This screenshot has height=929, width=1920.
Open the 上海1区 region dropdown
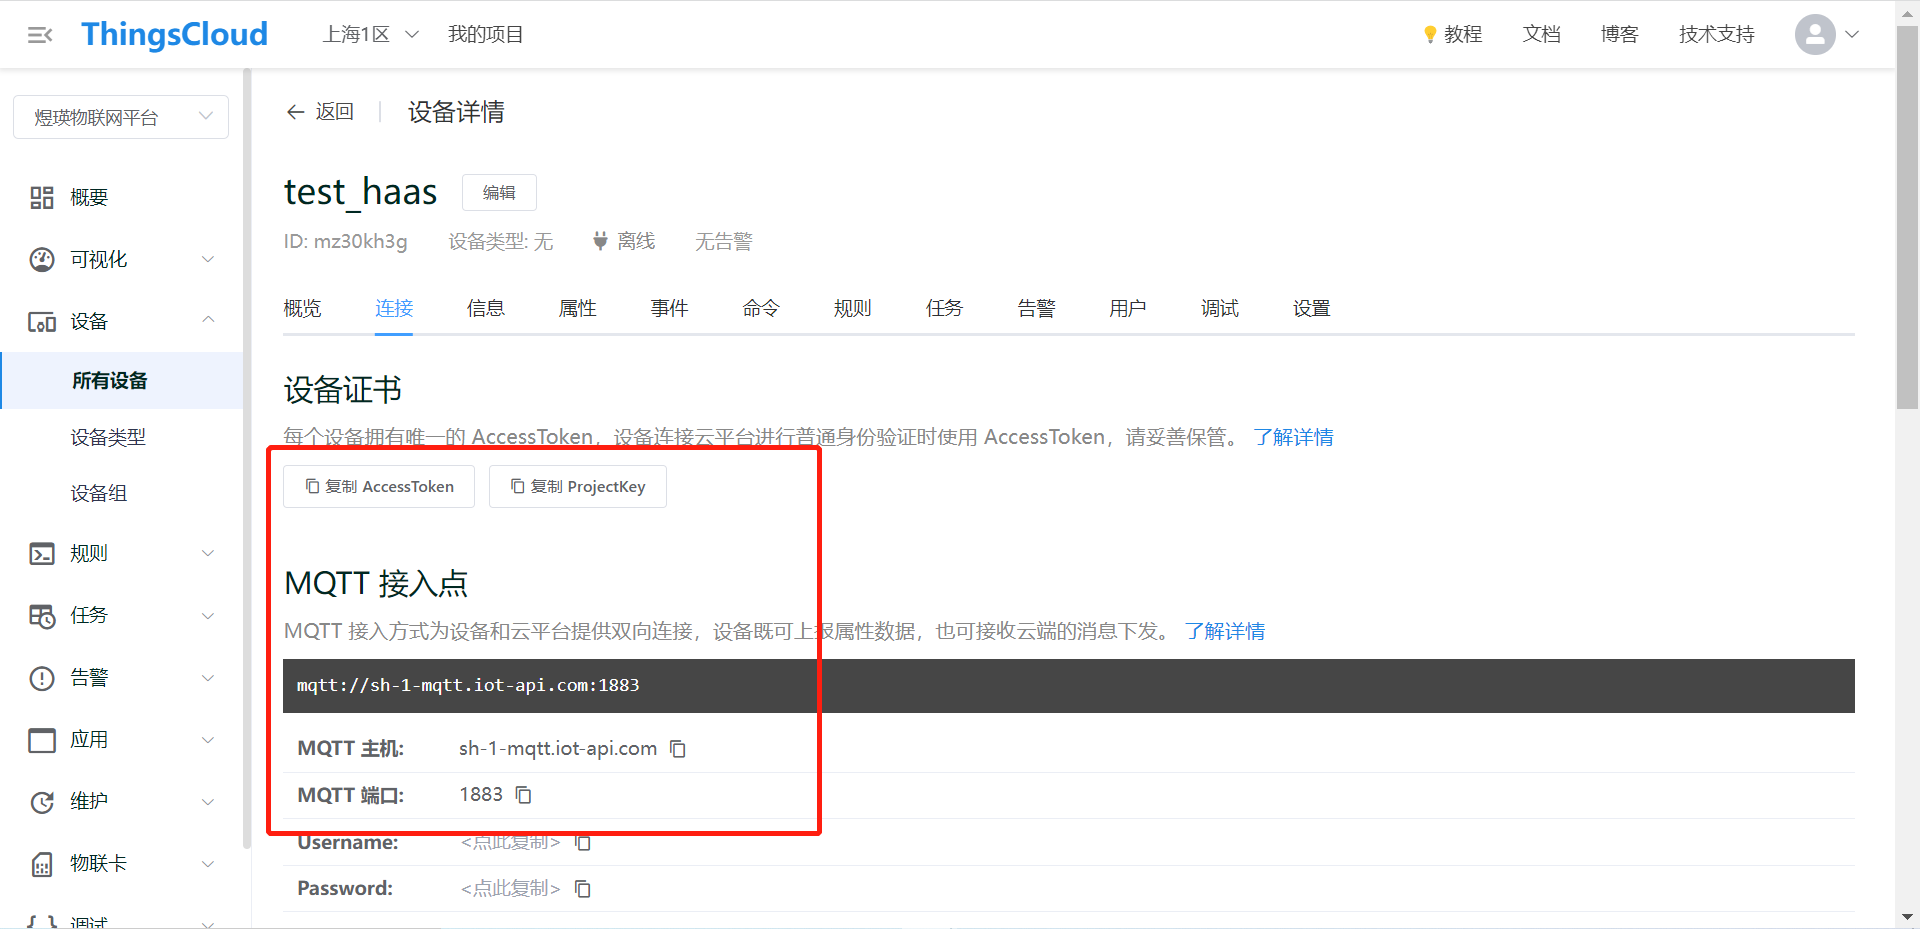[370, 35]
